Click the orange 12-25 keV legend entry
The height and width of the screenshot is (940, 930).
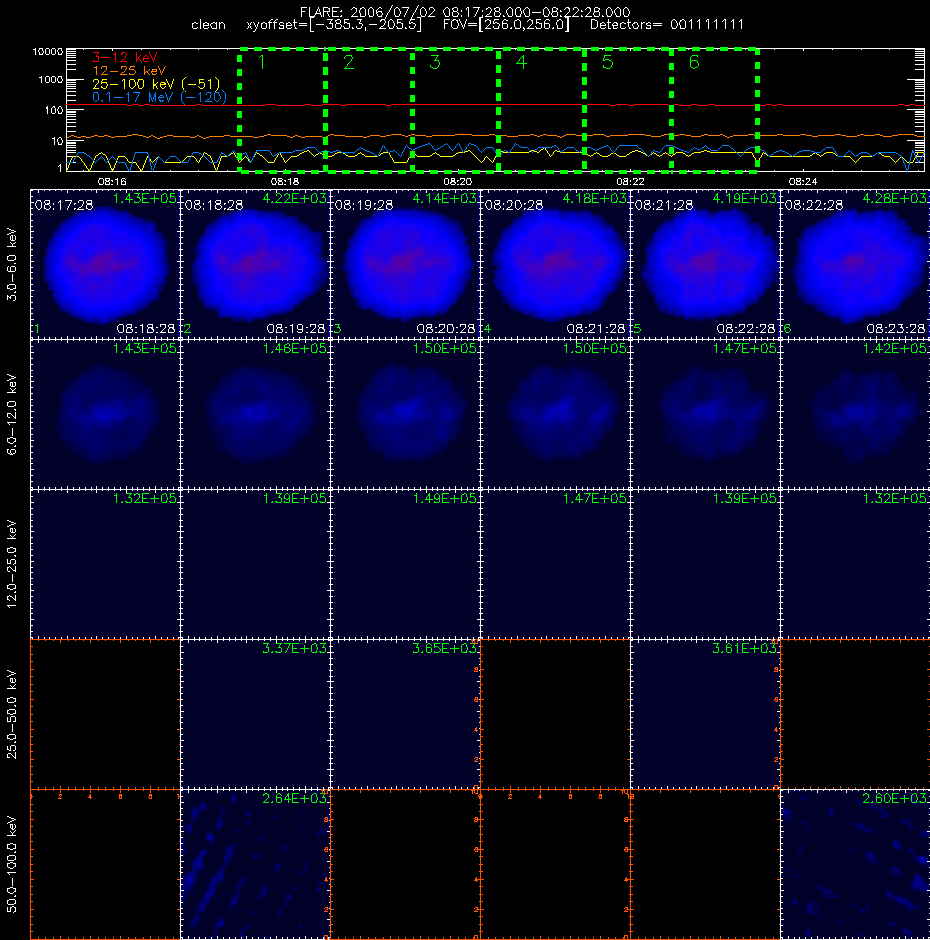coord(129,71)
